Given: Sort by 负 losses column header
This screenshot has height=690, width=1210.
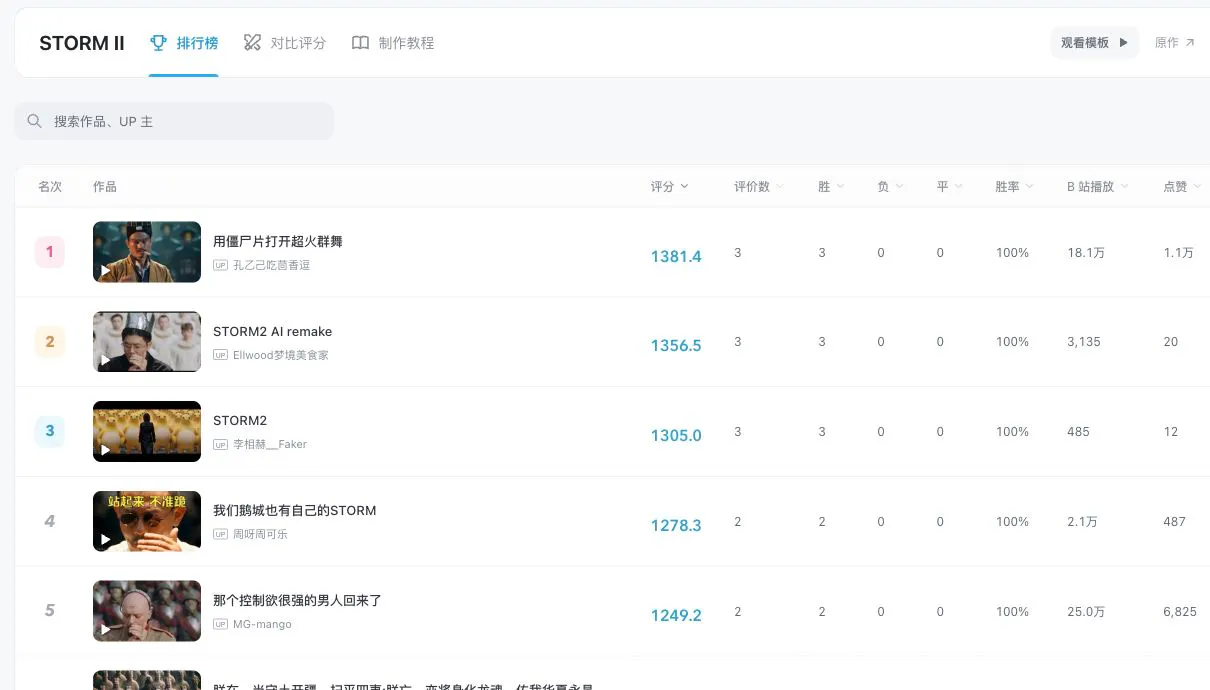Looking at the screenshot, I should coord(890,187).
